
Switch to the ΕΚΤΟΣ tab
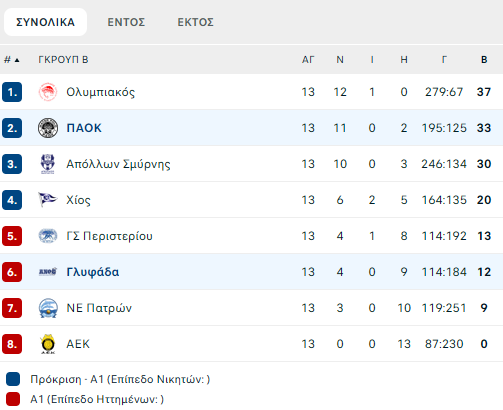tap(195, 22)
